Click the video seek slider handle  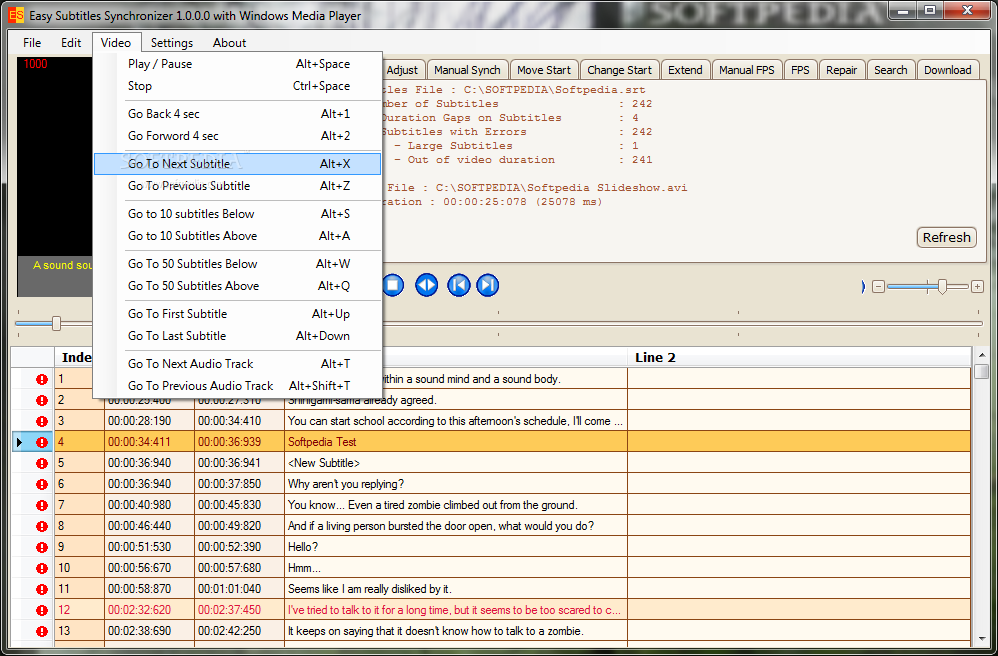pyautogui.click(x=56, y=323)
